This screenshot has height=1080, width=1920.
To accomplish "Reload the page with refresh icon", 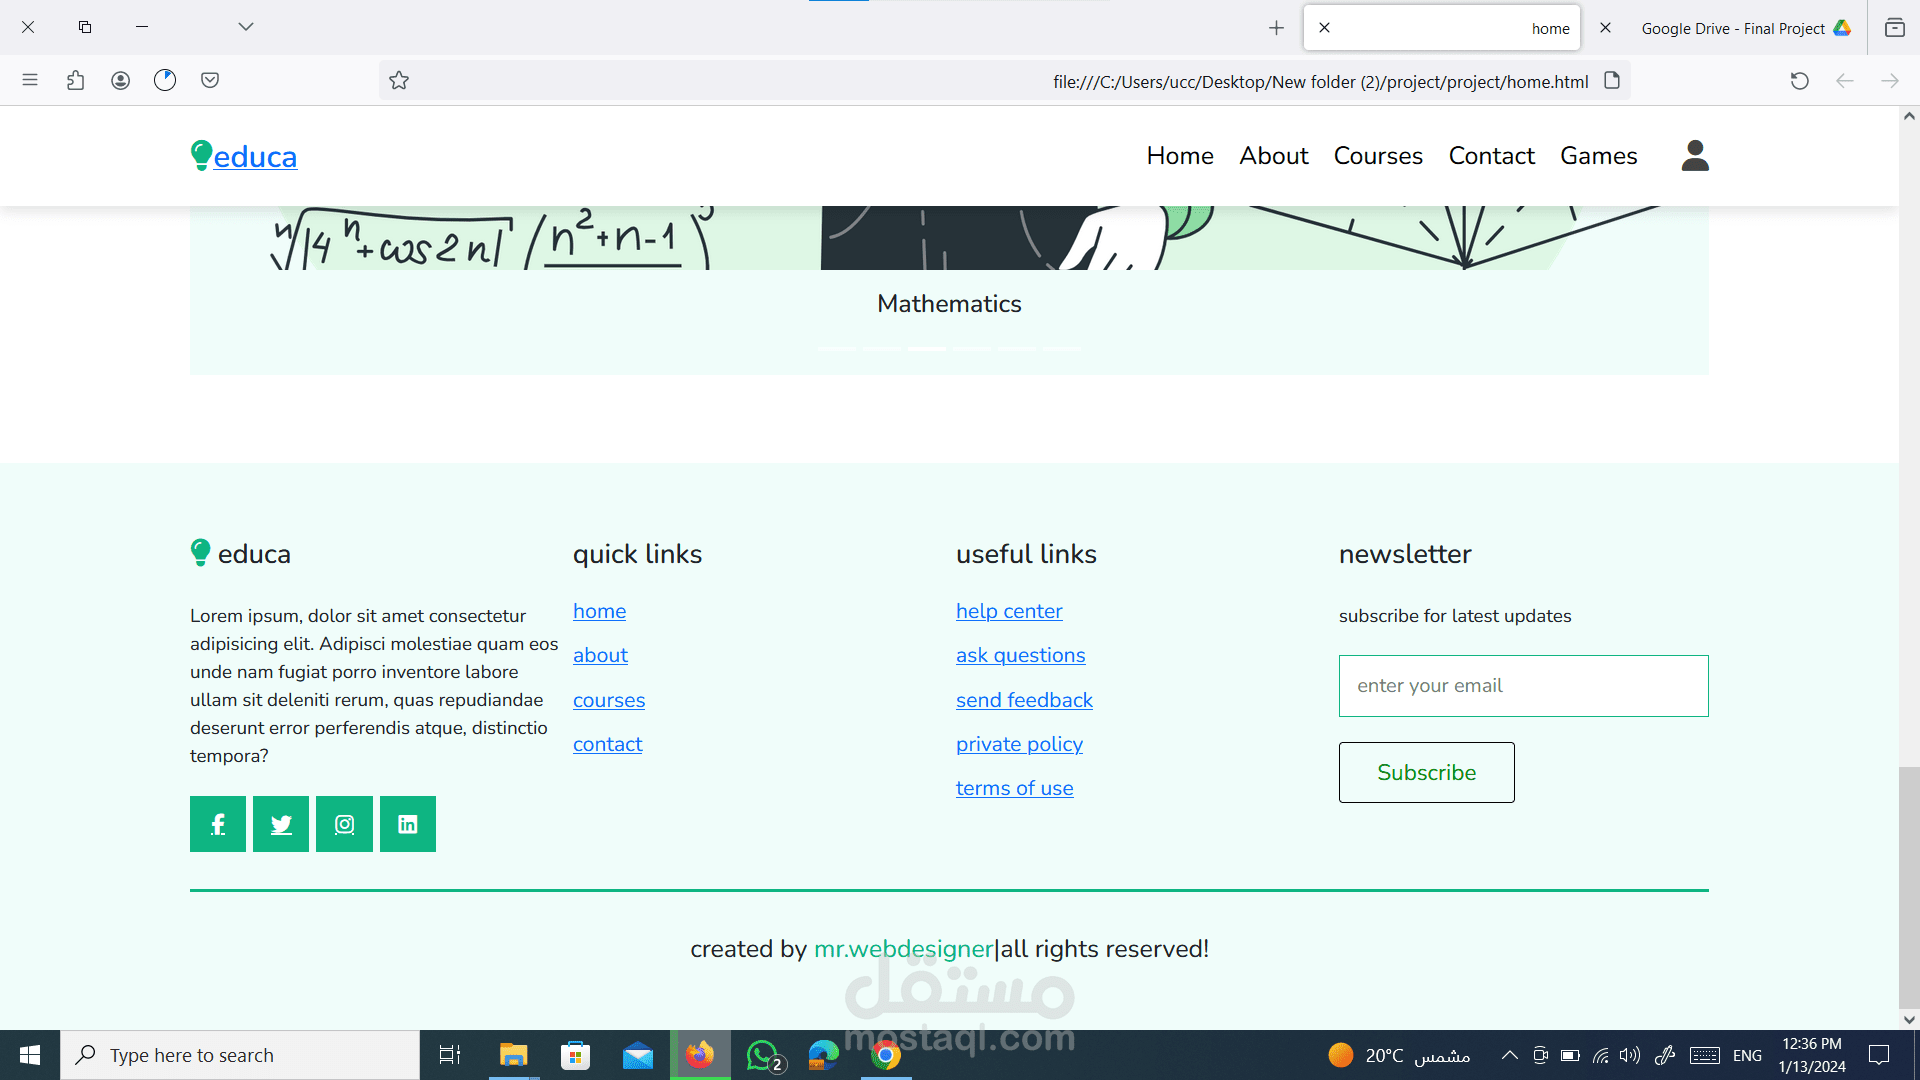I will (x=1799, y=81).
